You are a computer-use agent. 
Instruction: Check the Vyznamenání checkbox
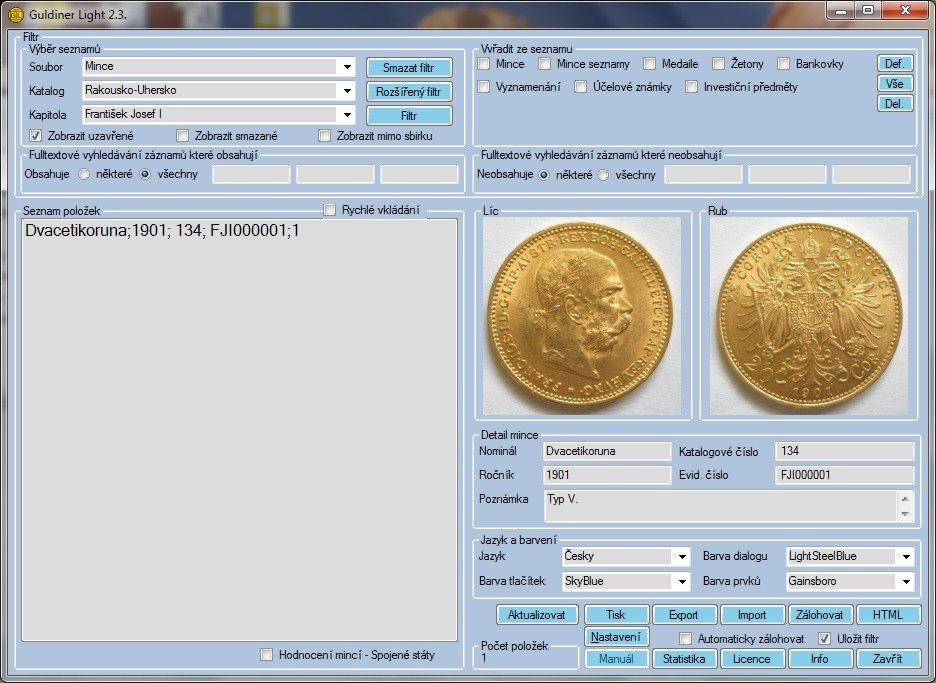coord(484,87)
